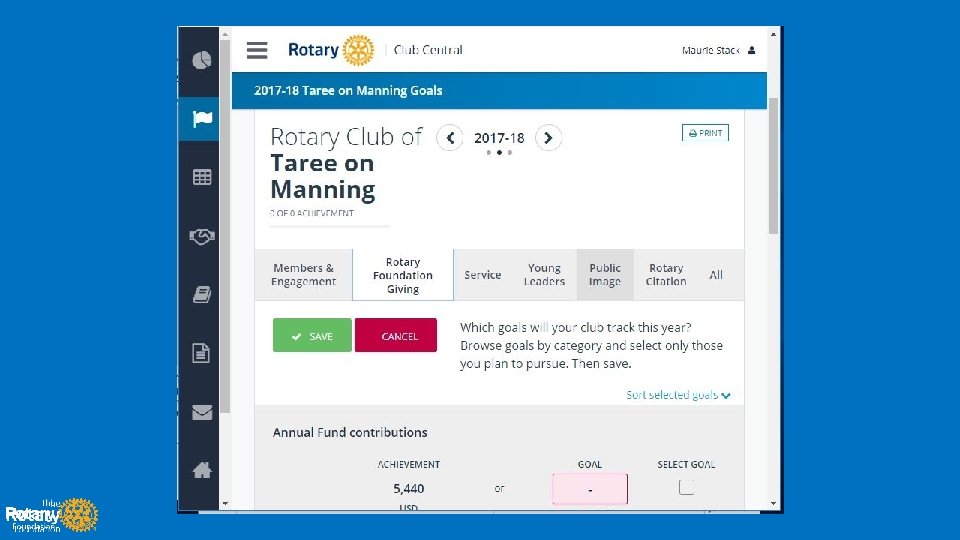960x540 pixels.
Task: Click the 2017-18 year label
Action: pyautogui.click(x=499, y=138)
